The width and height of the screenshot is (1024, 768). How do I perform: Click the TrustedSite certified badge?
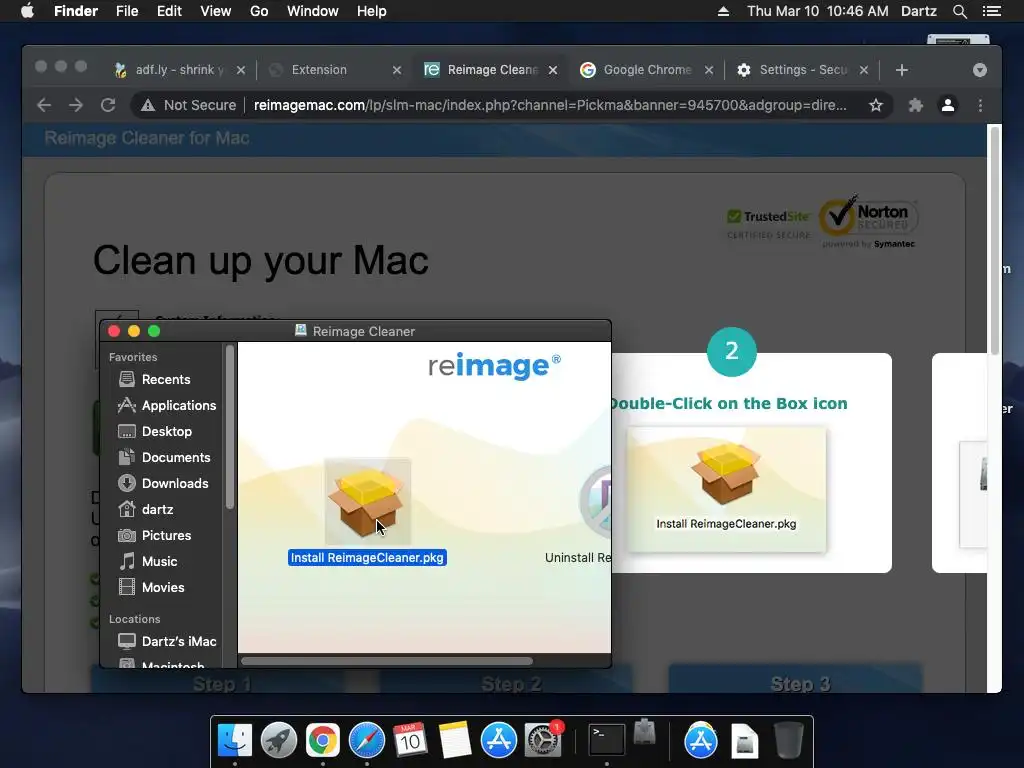(x=769, y=224)
